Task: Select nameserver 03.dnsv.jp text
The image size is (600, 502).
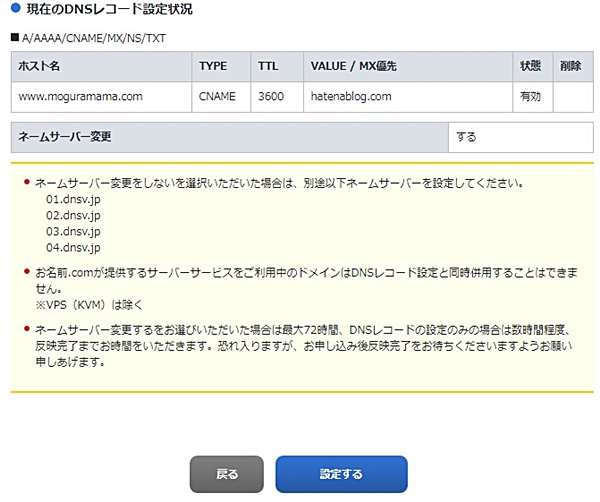Action: pyautogui.click(x=73, y=231)
